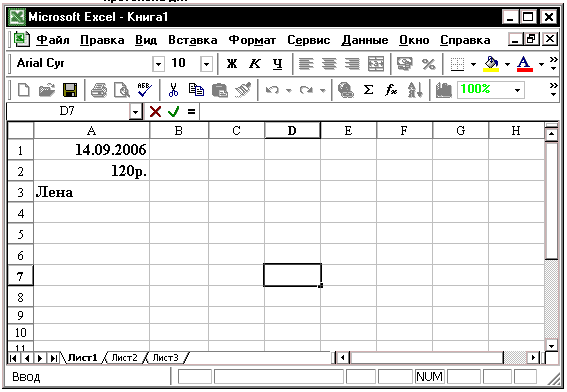This screenshot has height=392, width=567.
Task: Open the Окно menu
Action: [x=414, y=40]
